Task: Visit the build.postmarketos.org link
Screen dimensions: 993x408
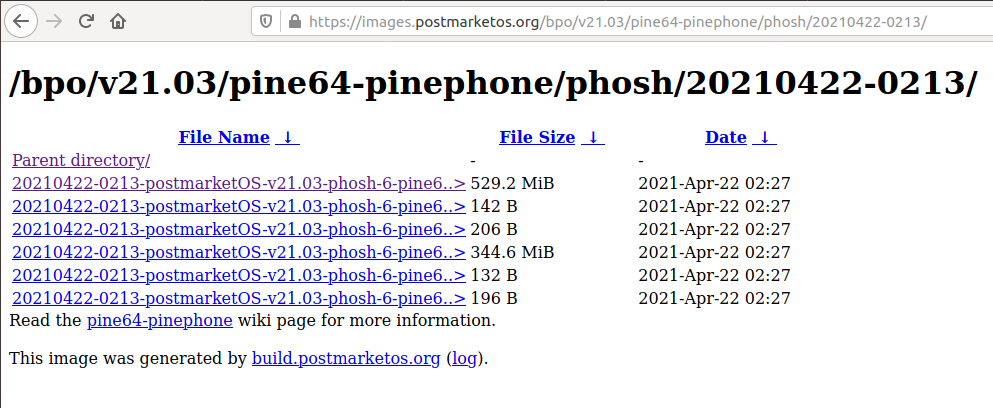Action: coord(346,359)
